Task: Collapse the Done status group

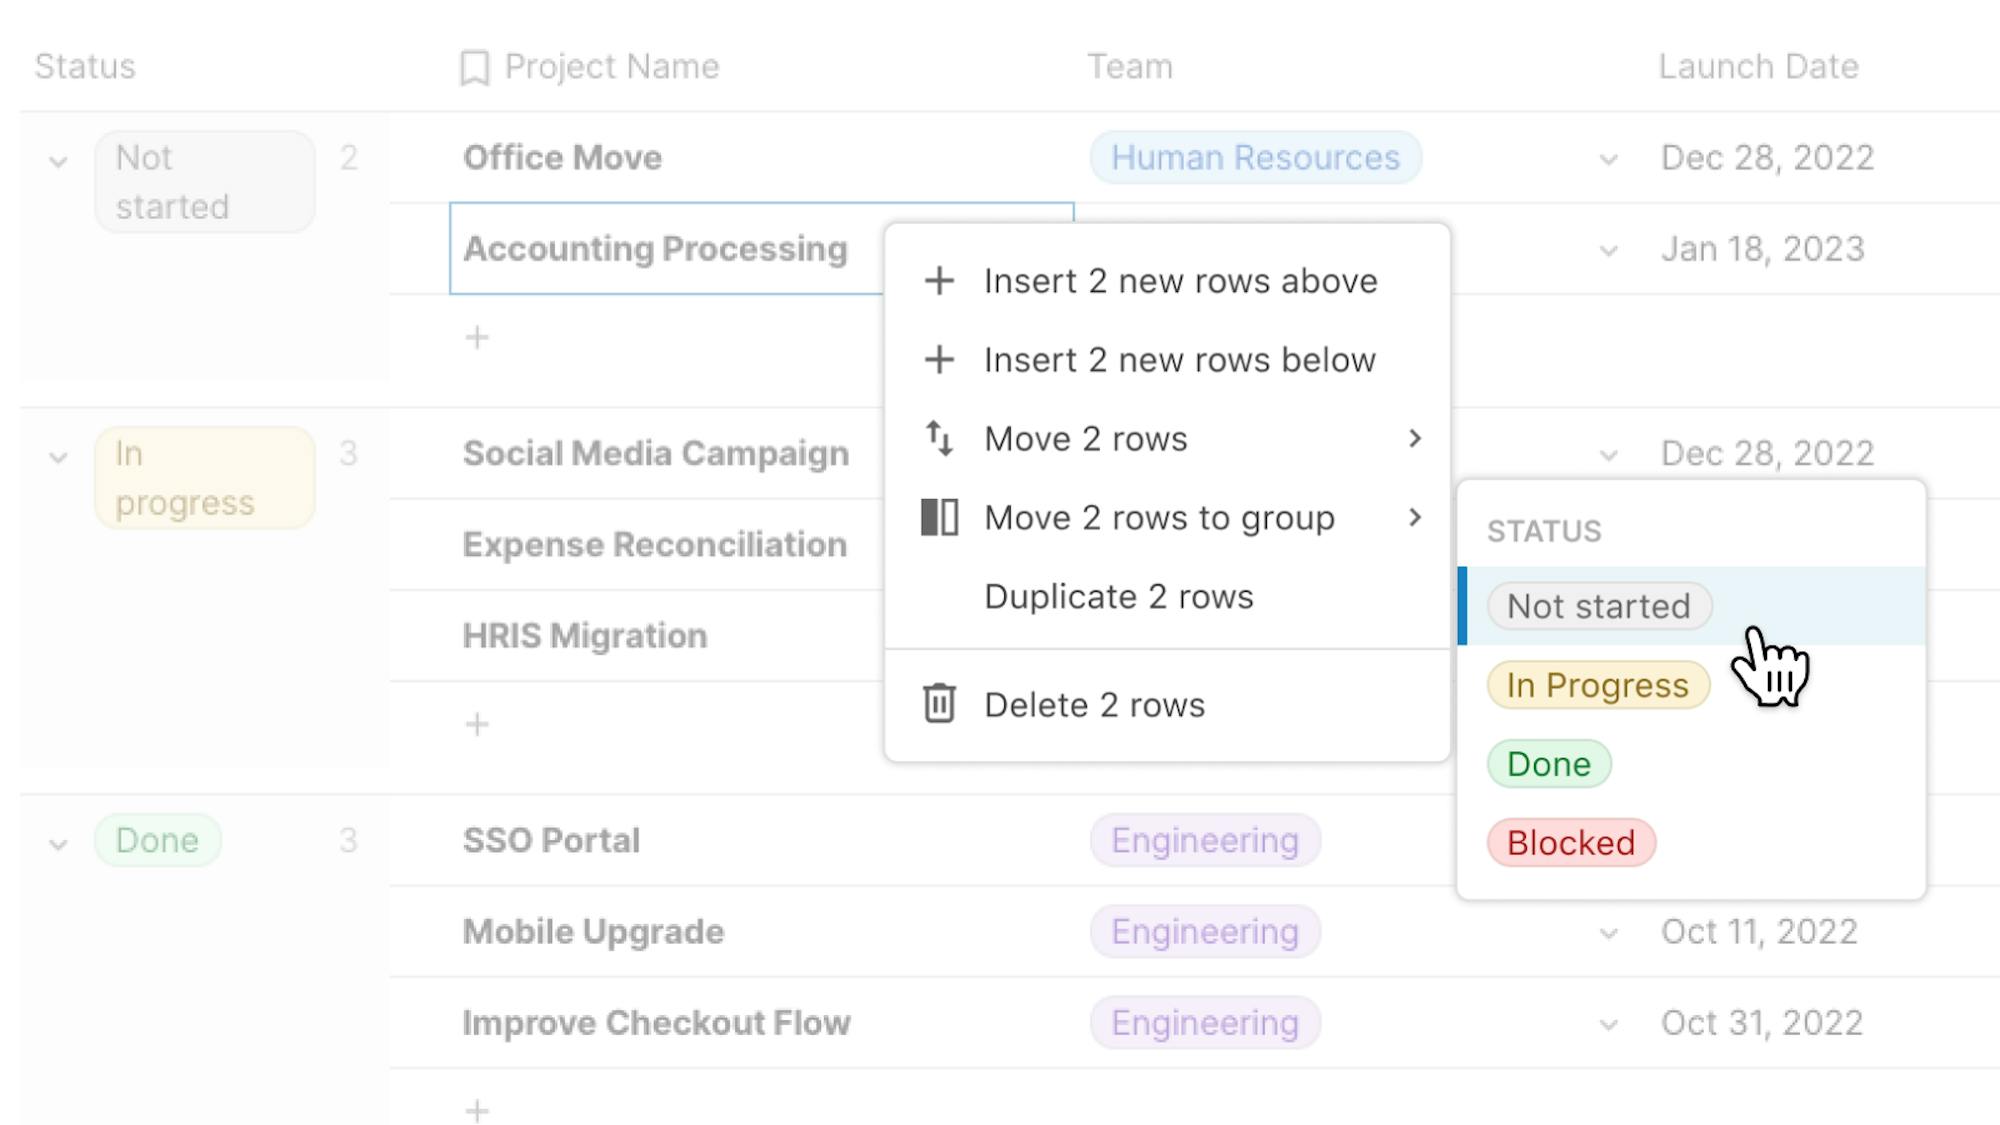Action: 58,844
